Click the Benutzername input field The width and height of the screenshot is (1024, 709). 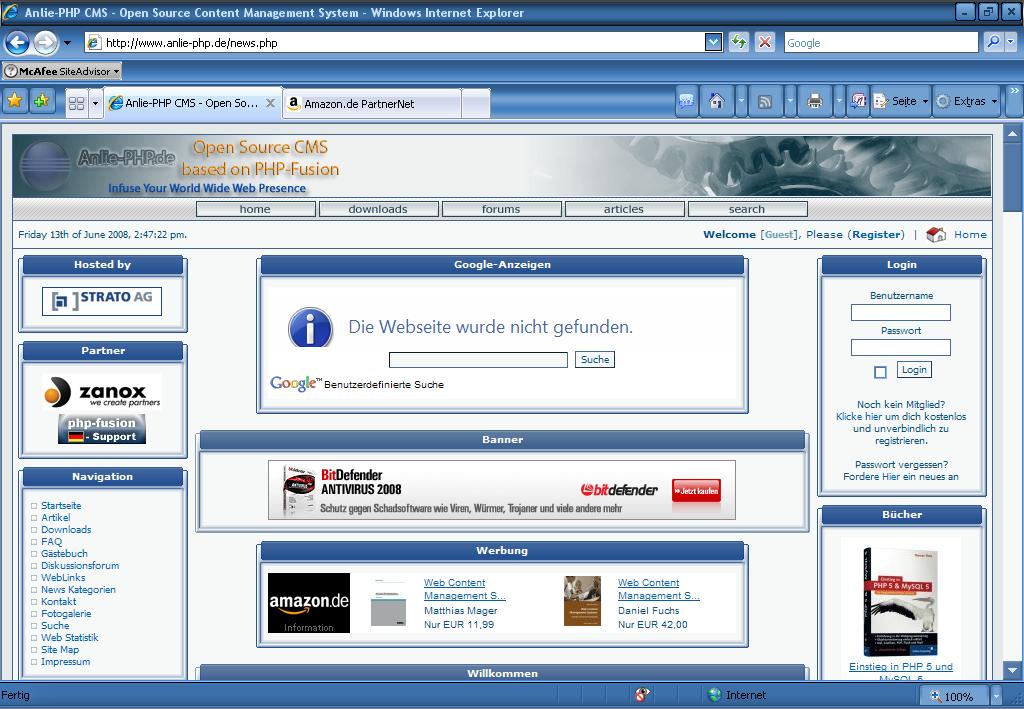point(900,312)
